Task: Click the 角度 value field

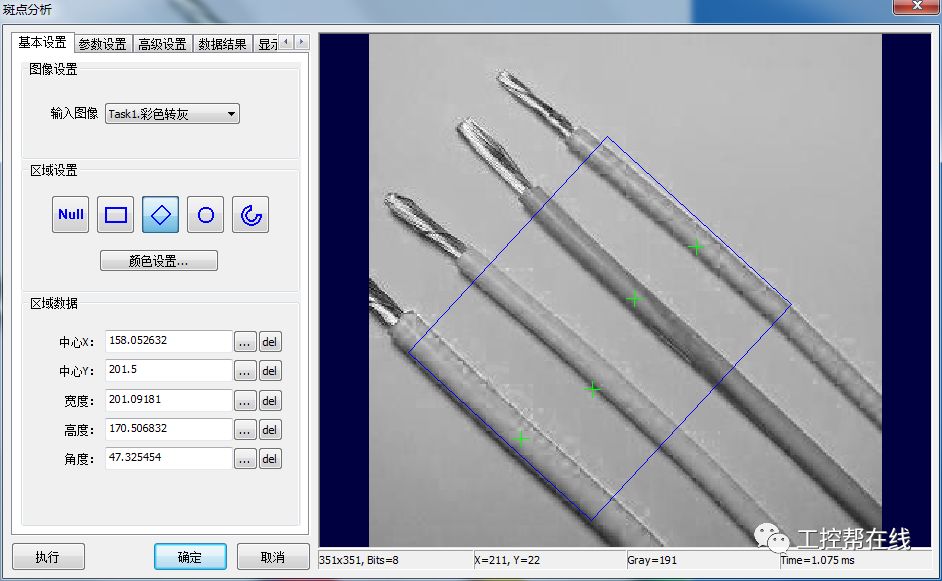Action: [x=169, y=457]
